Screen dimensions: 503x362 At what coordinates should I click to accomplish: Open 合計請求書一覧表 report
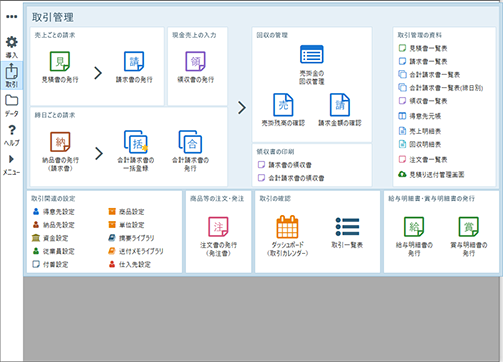429,75
